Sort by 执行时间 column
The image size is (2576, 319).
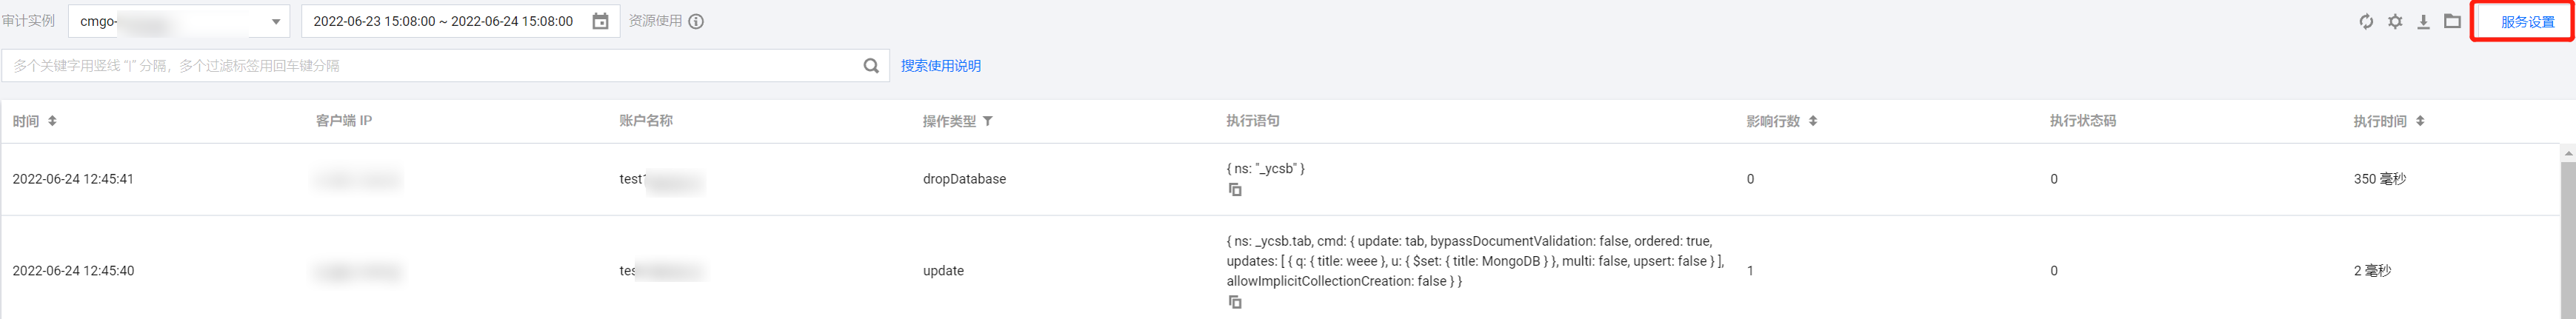[2420, 121]
